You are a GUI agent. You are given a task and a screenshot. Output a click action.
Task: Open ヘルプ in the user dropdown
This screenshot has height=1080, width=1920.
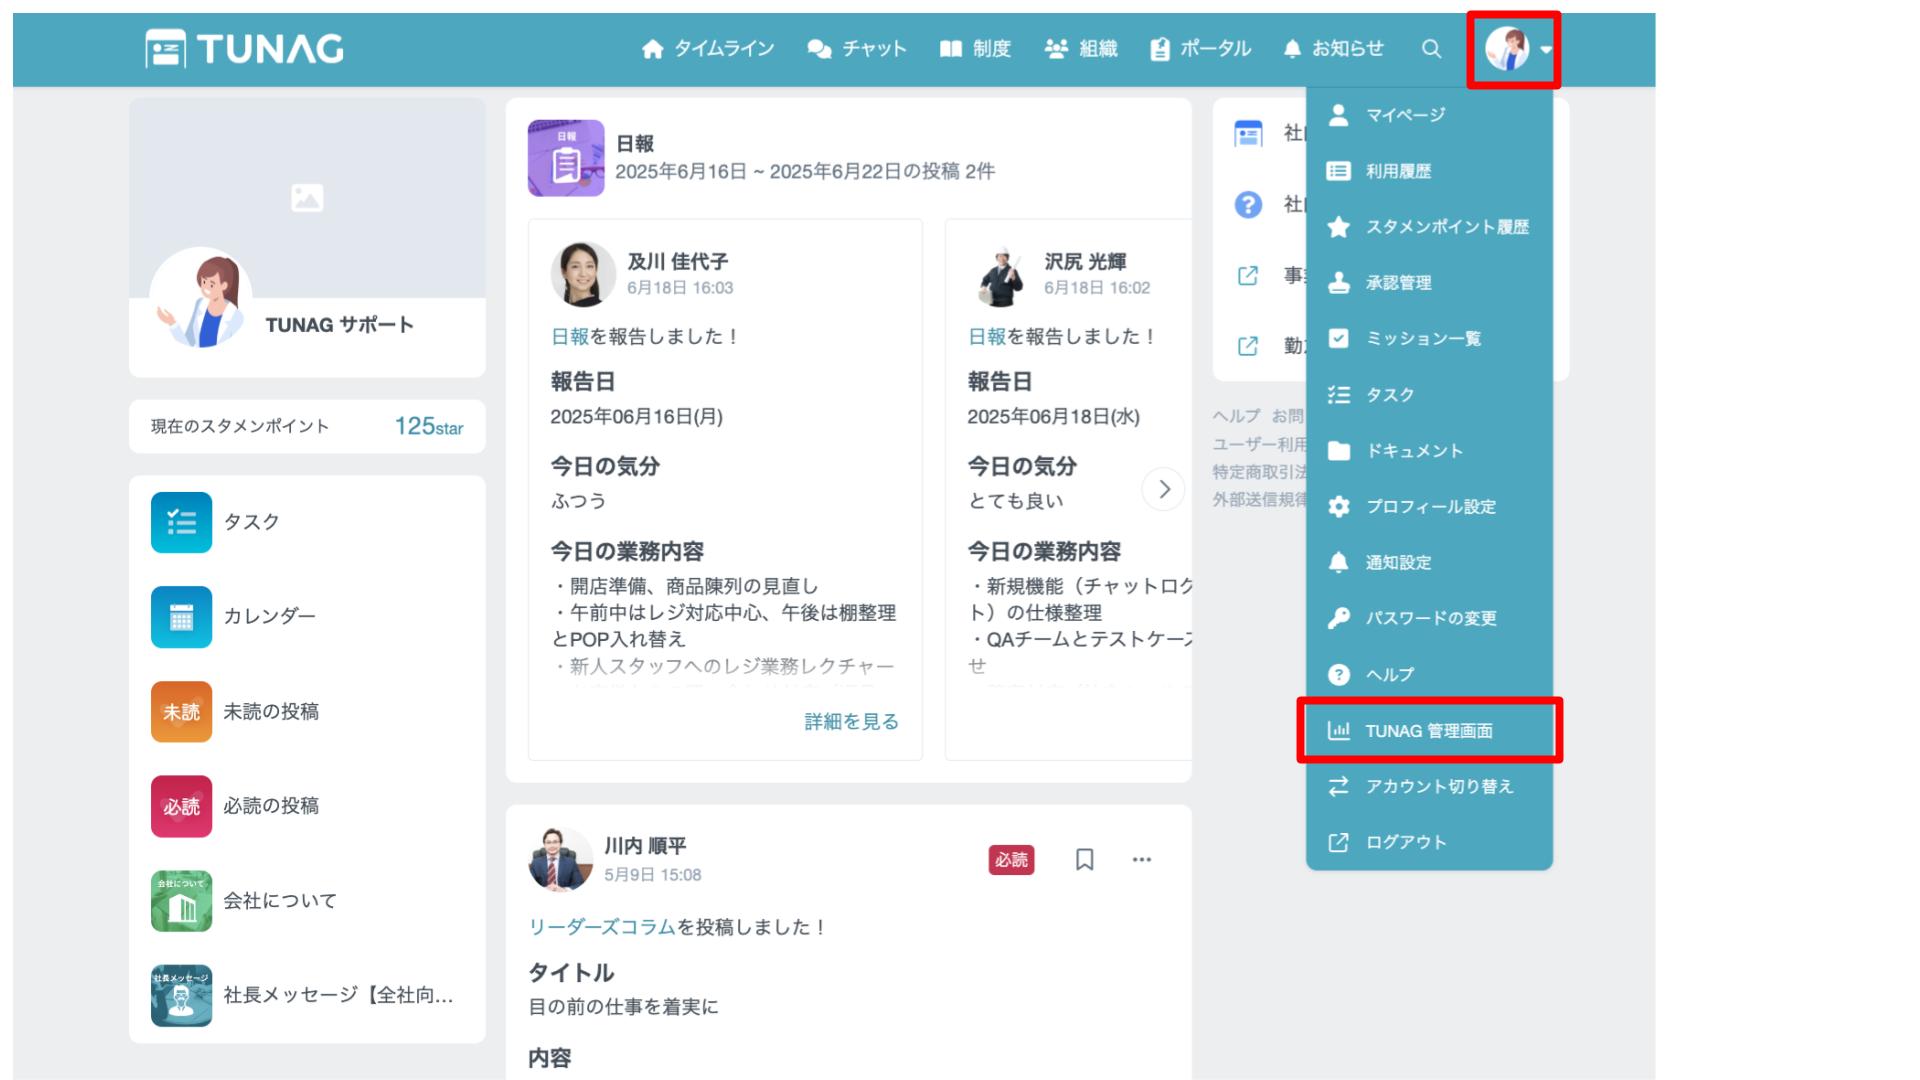(x=1429, y=674)
